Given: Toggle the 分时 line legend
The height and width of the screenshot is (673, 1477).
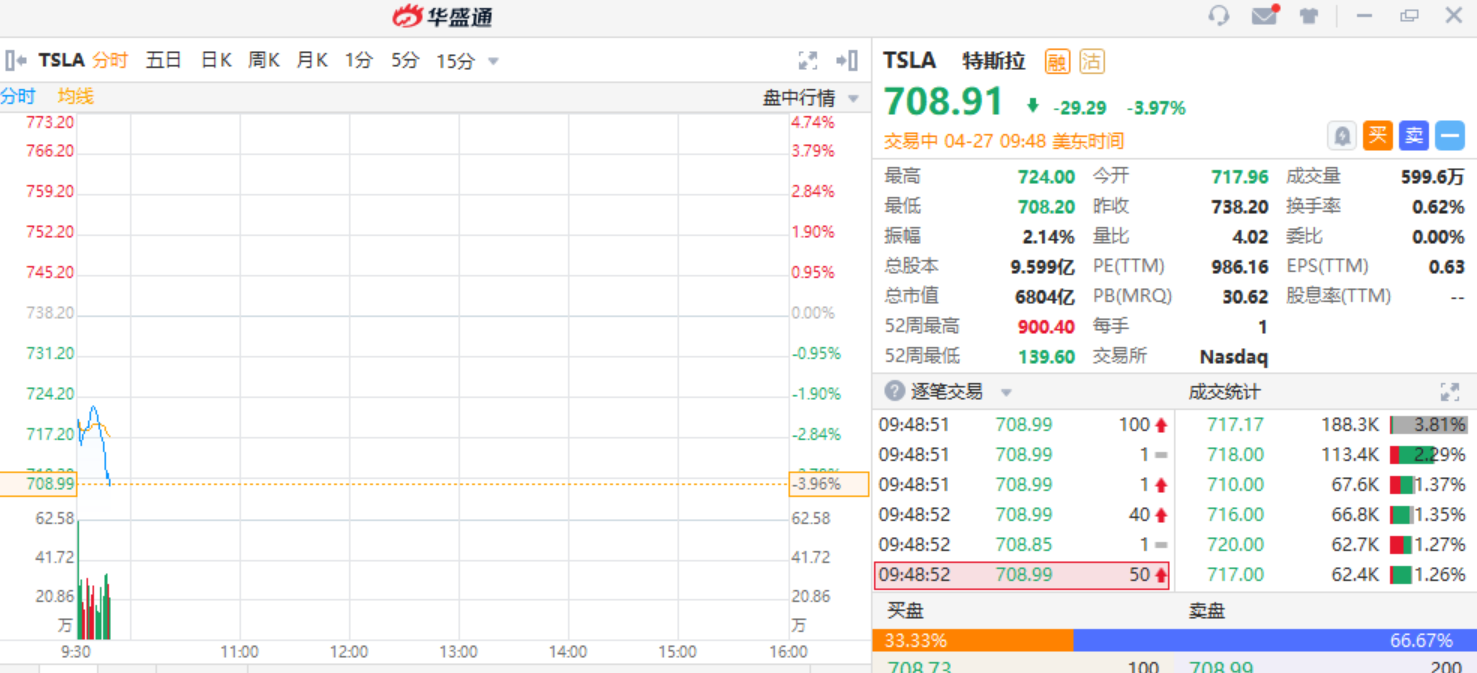Looking at the screenshot, I should 18,96.
